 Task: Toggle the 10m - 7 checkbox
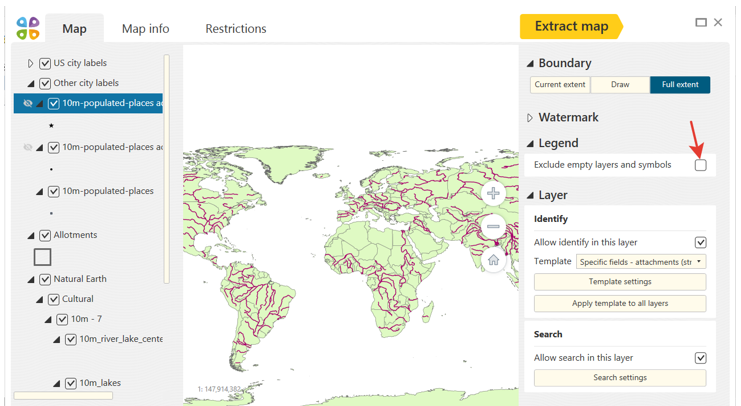[x=62, y=320]
